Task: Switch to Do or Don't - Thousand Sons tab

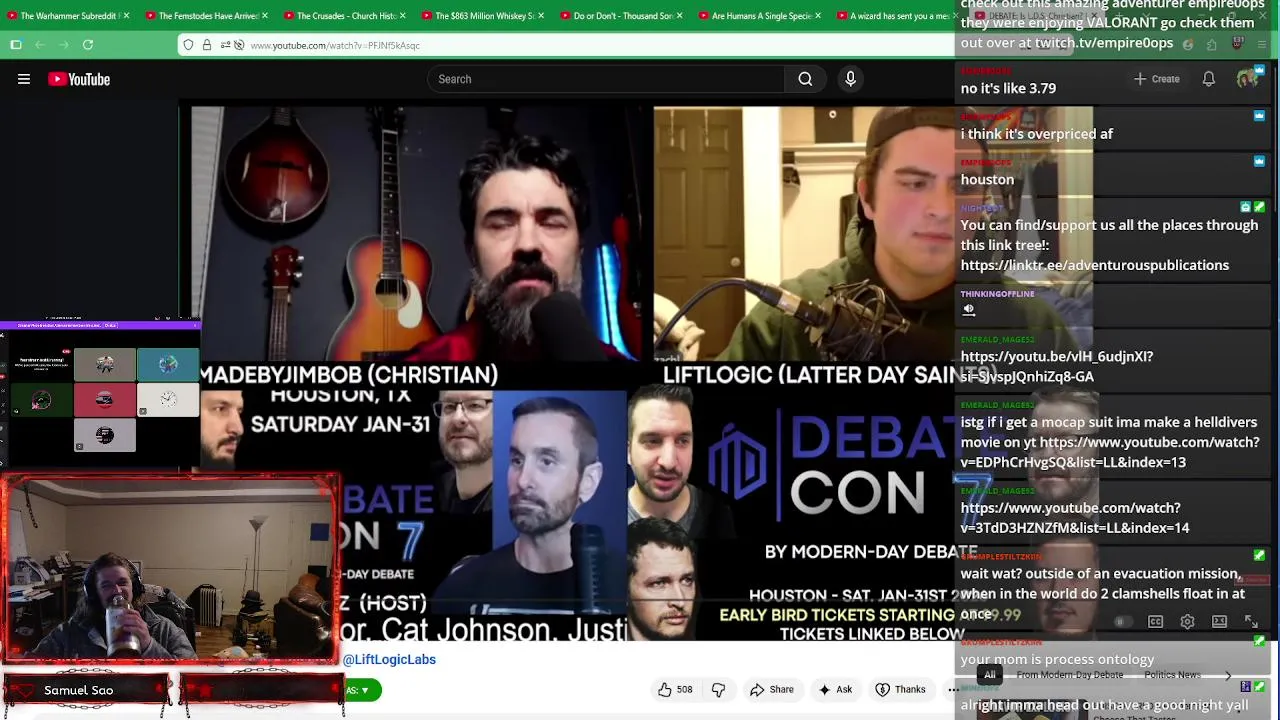Action: pos(622,16)
